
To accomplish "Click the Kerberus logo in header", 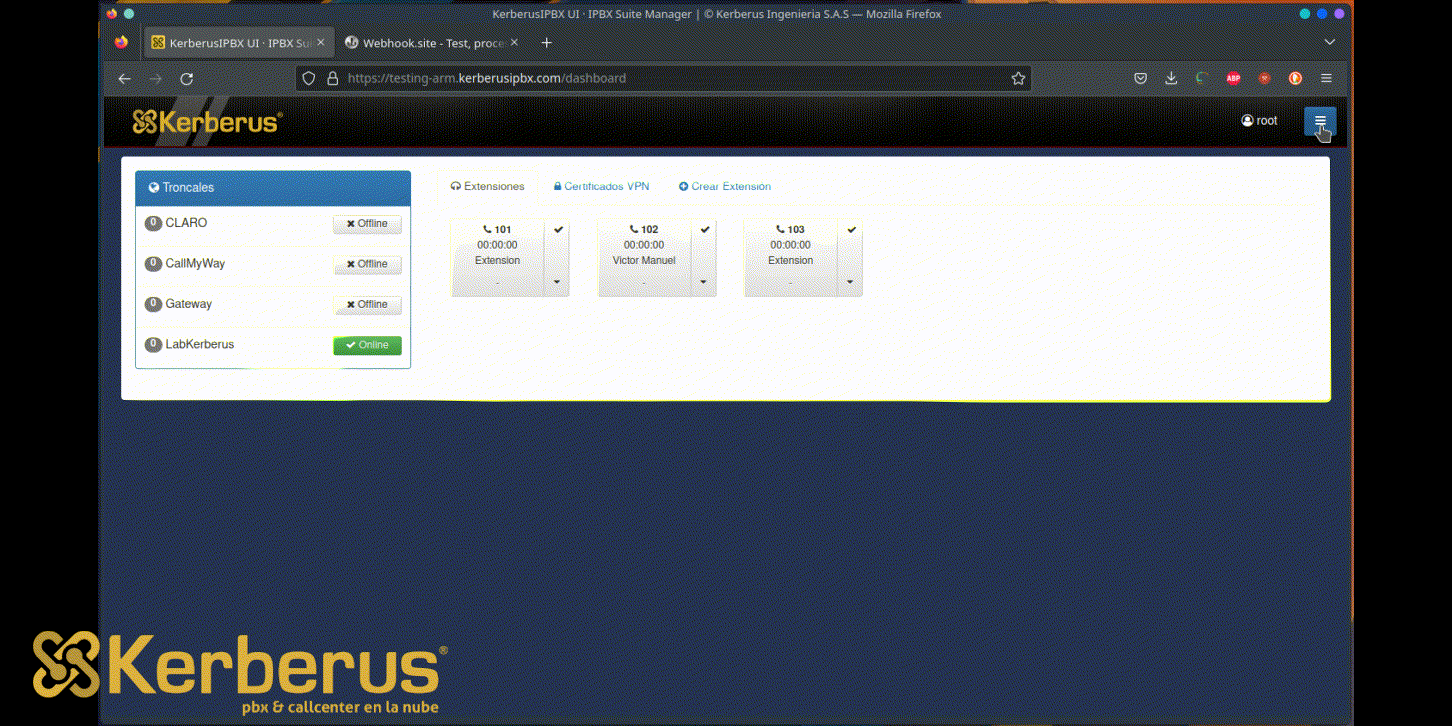I will (207, 122).
